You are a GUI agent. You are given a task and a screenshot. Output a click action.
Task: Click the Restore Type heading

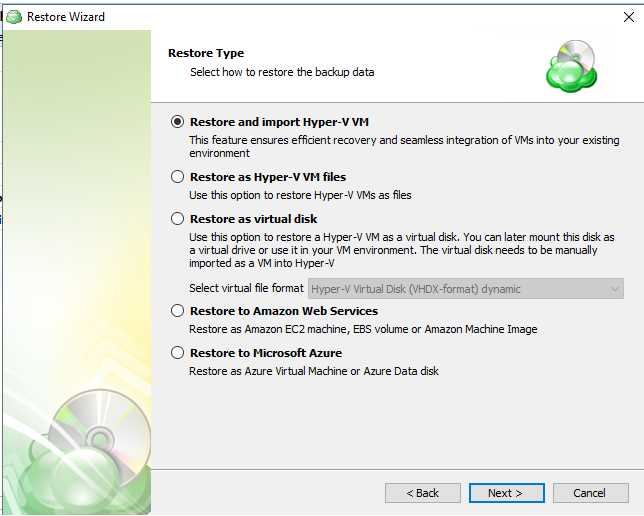pyautogui.click(x=205, y=53)
